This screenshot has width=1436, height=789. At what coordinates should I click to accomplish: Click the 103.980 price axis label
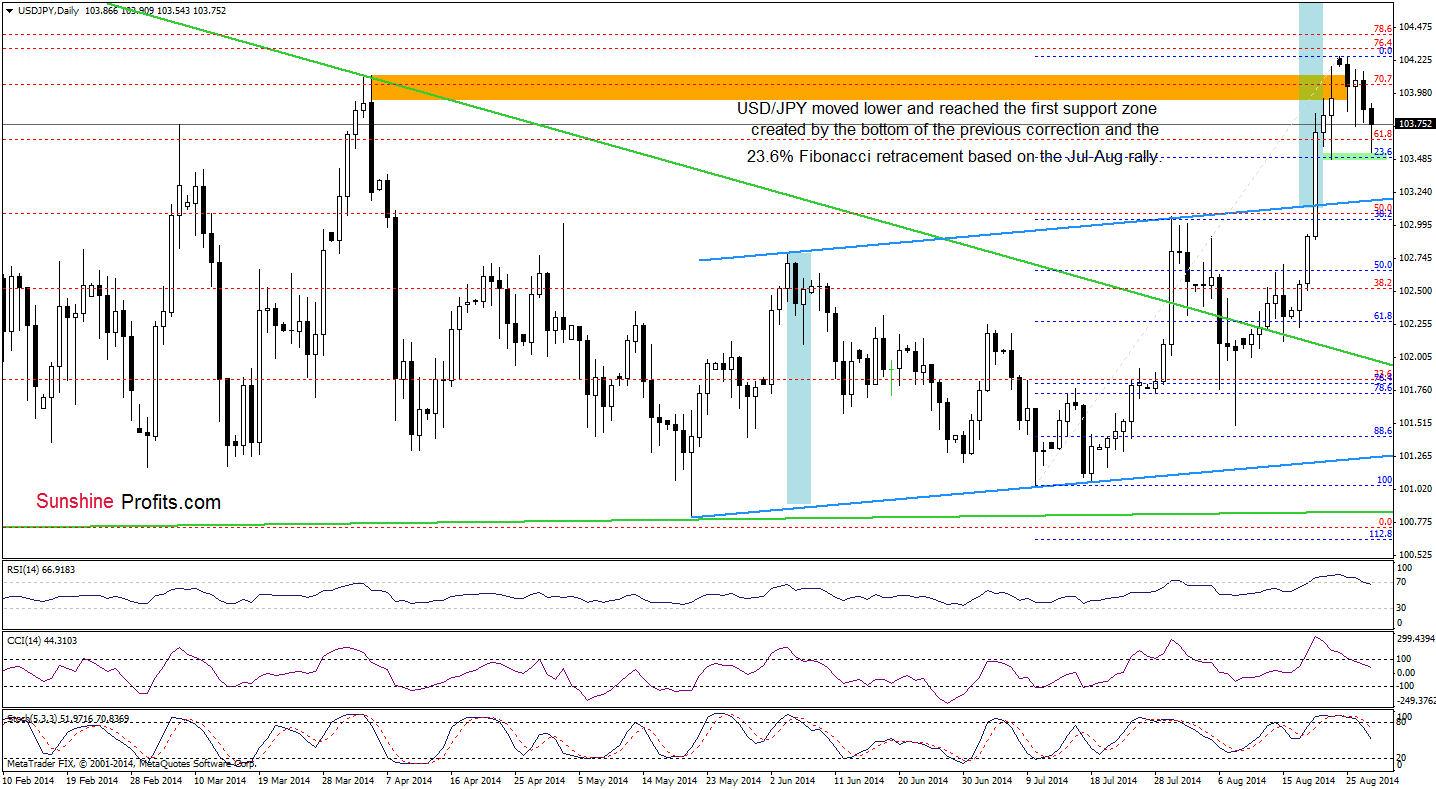pyautogui.click(x=1414, y=93)
